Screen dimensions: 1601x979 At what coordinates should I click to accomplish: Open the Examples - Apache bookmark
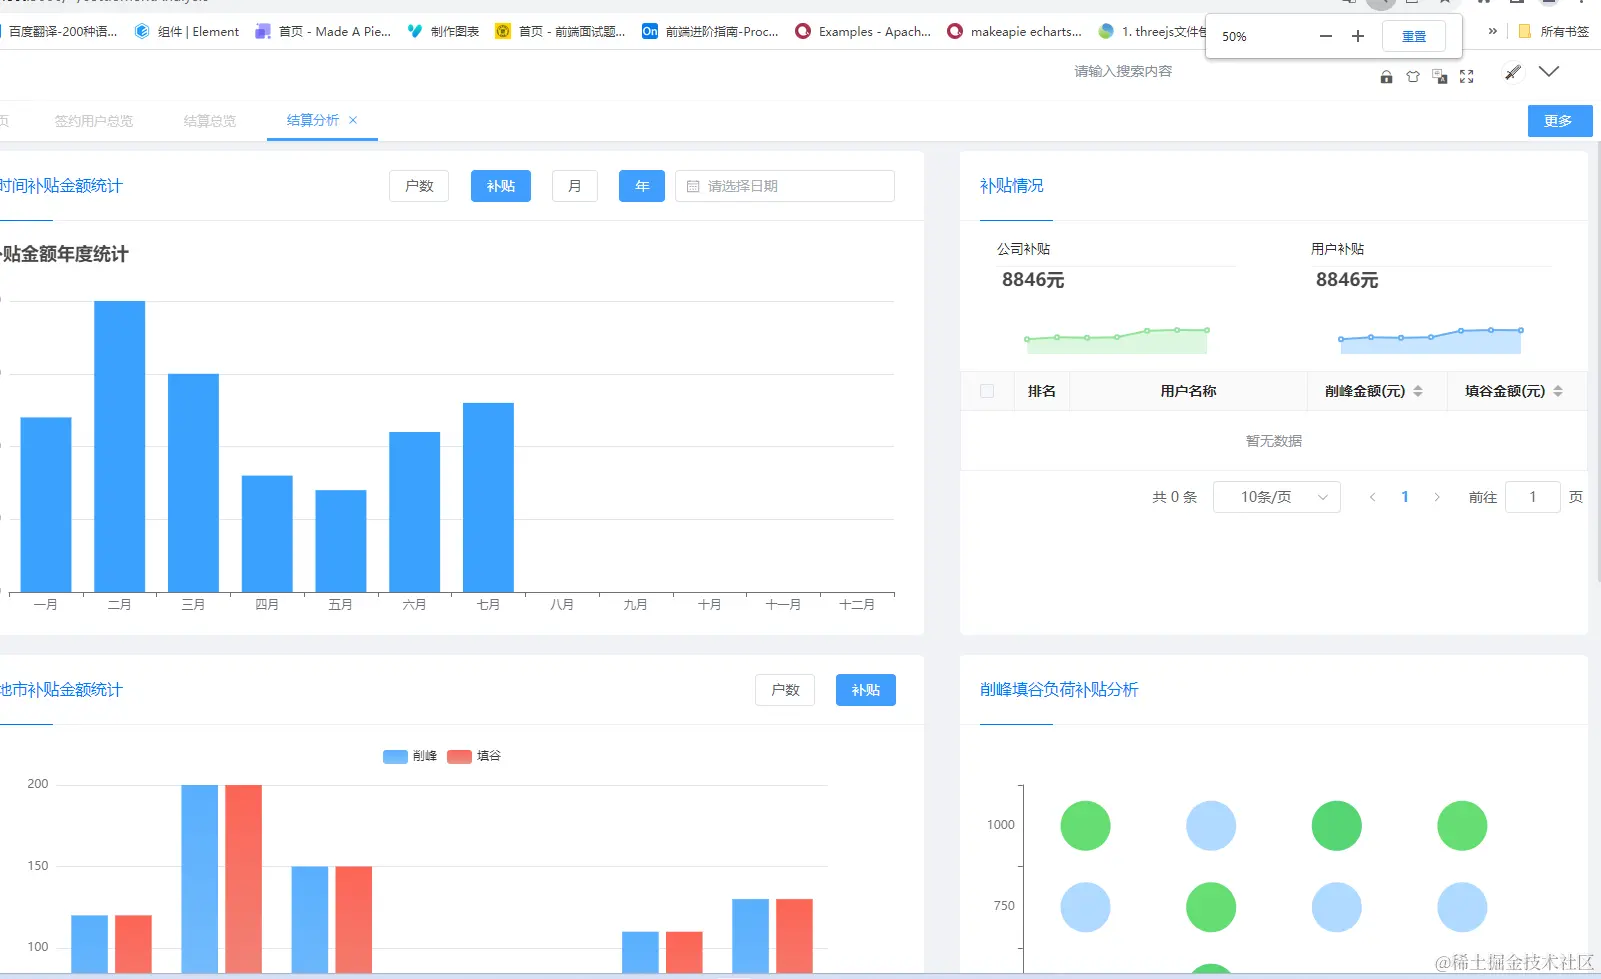(863, 32)
